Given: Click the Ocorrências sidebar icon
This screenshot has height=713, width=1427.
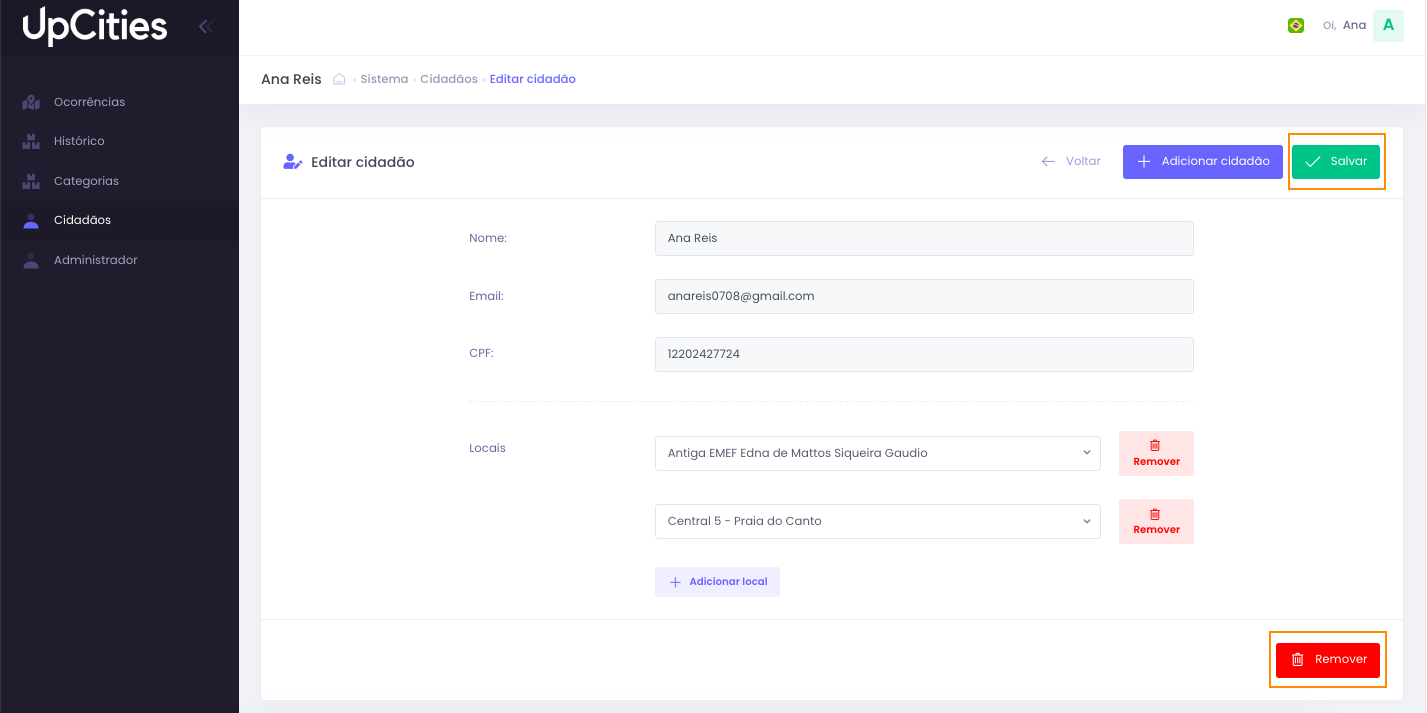Looking at the screenshot, I should pos(31,102).
